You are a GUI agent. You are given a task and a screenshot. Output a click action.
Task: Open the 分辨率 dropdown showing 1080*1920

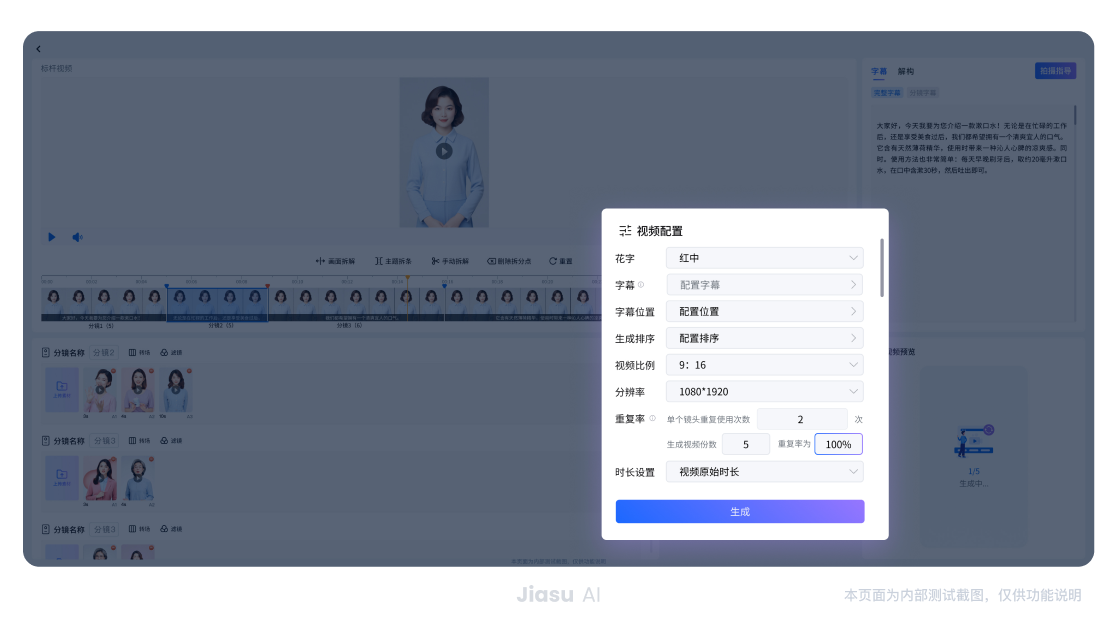click(764, 391)
